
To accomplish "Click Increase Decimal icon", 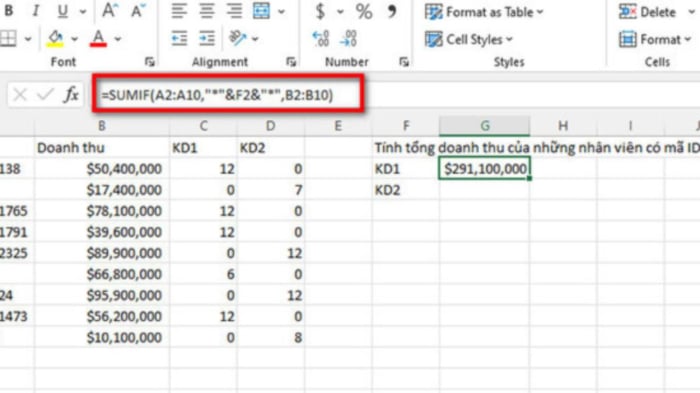I will click(321, 39).
